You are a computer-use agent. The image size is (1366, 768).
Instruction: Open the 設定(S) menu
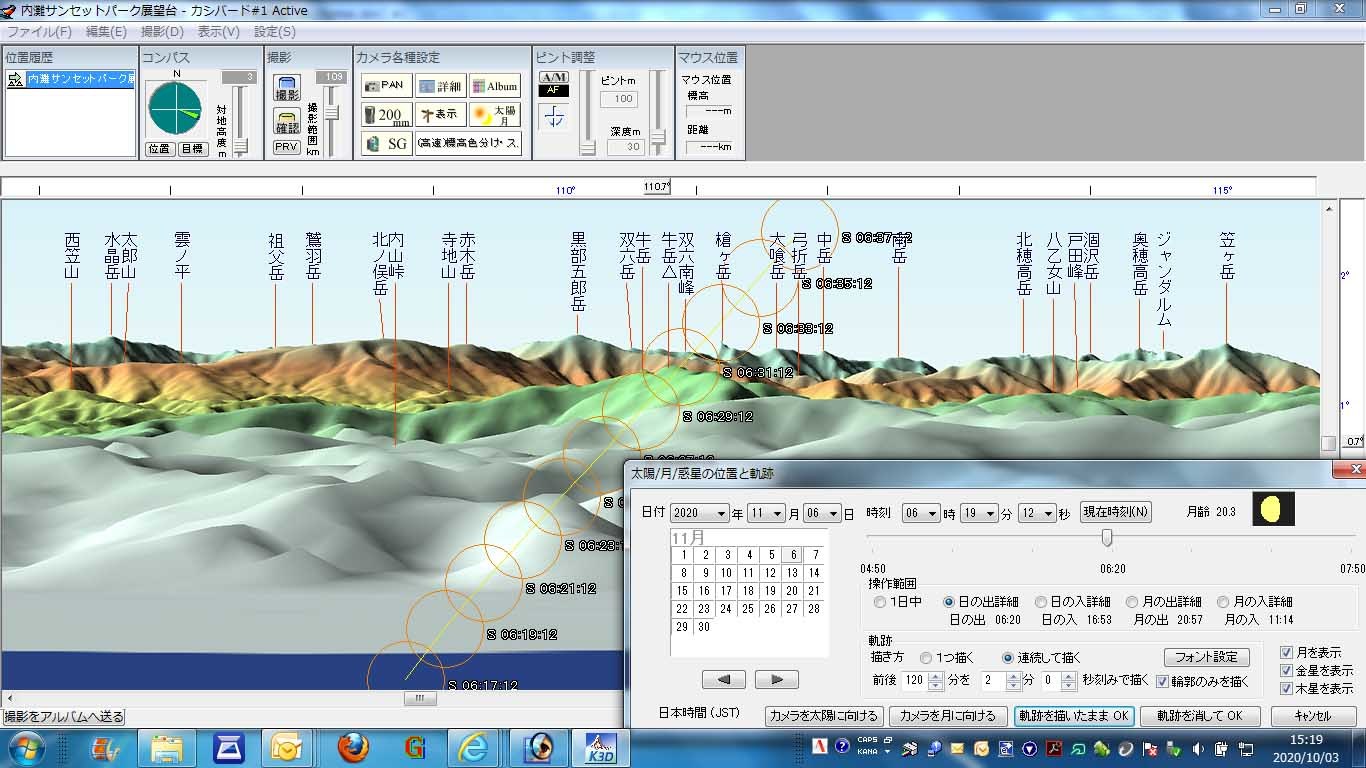pos(274,31)
